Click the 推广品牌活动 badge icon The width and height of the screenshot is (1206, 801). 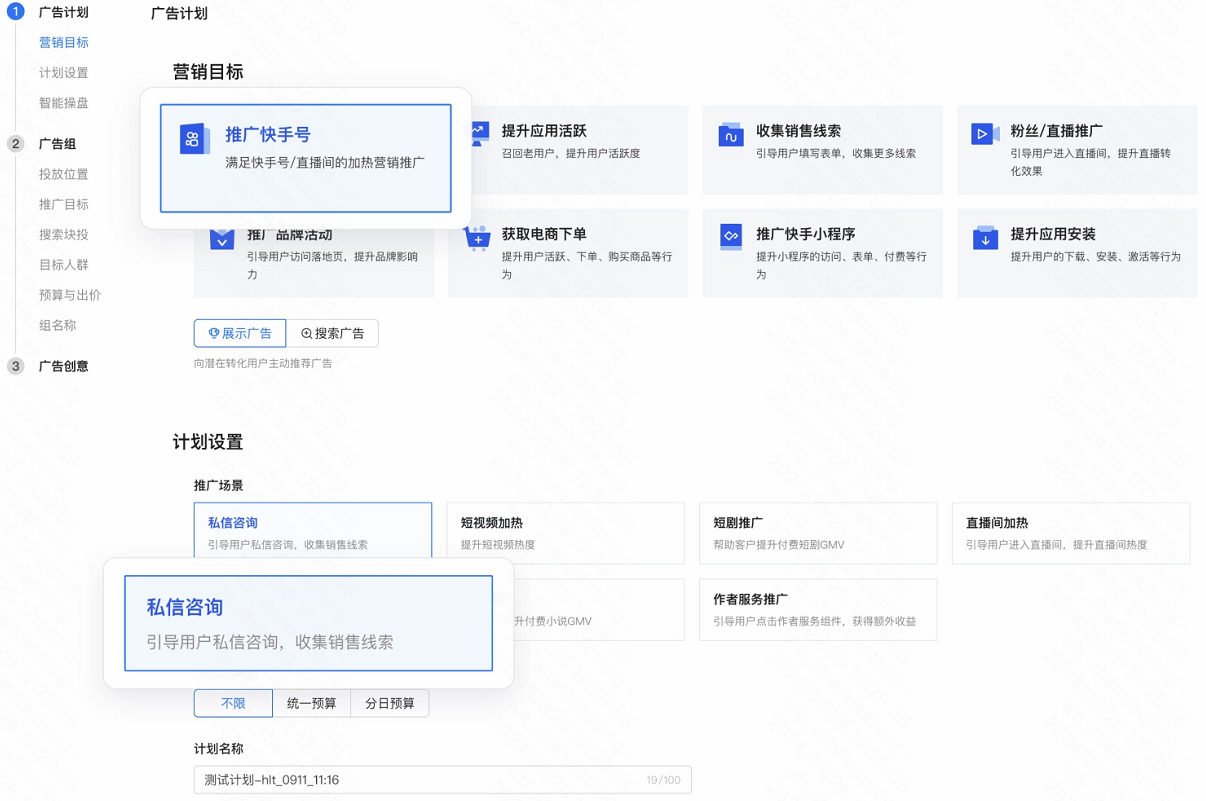[x=221, y=238]
